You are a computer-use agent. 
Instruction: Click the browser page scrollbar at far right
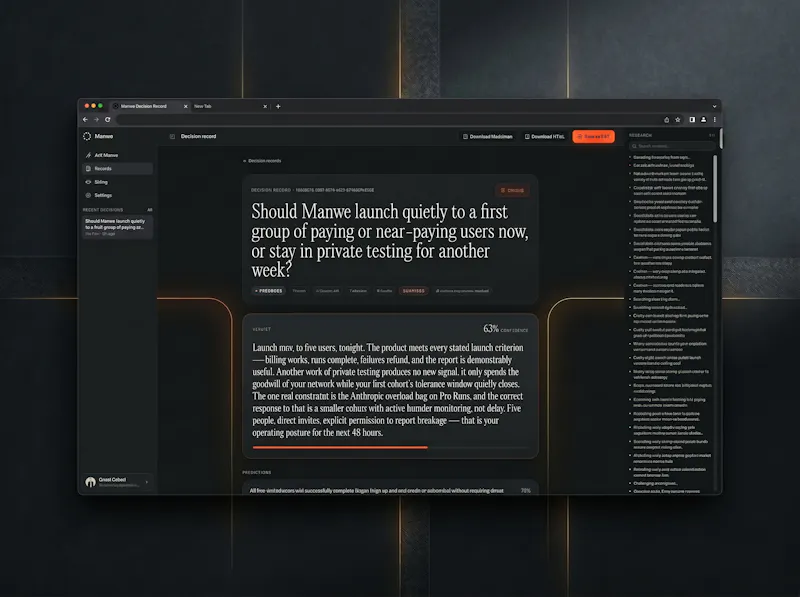(720, 139)
